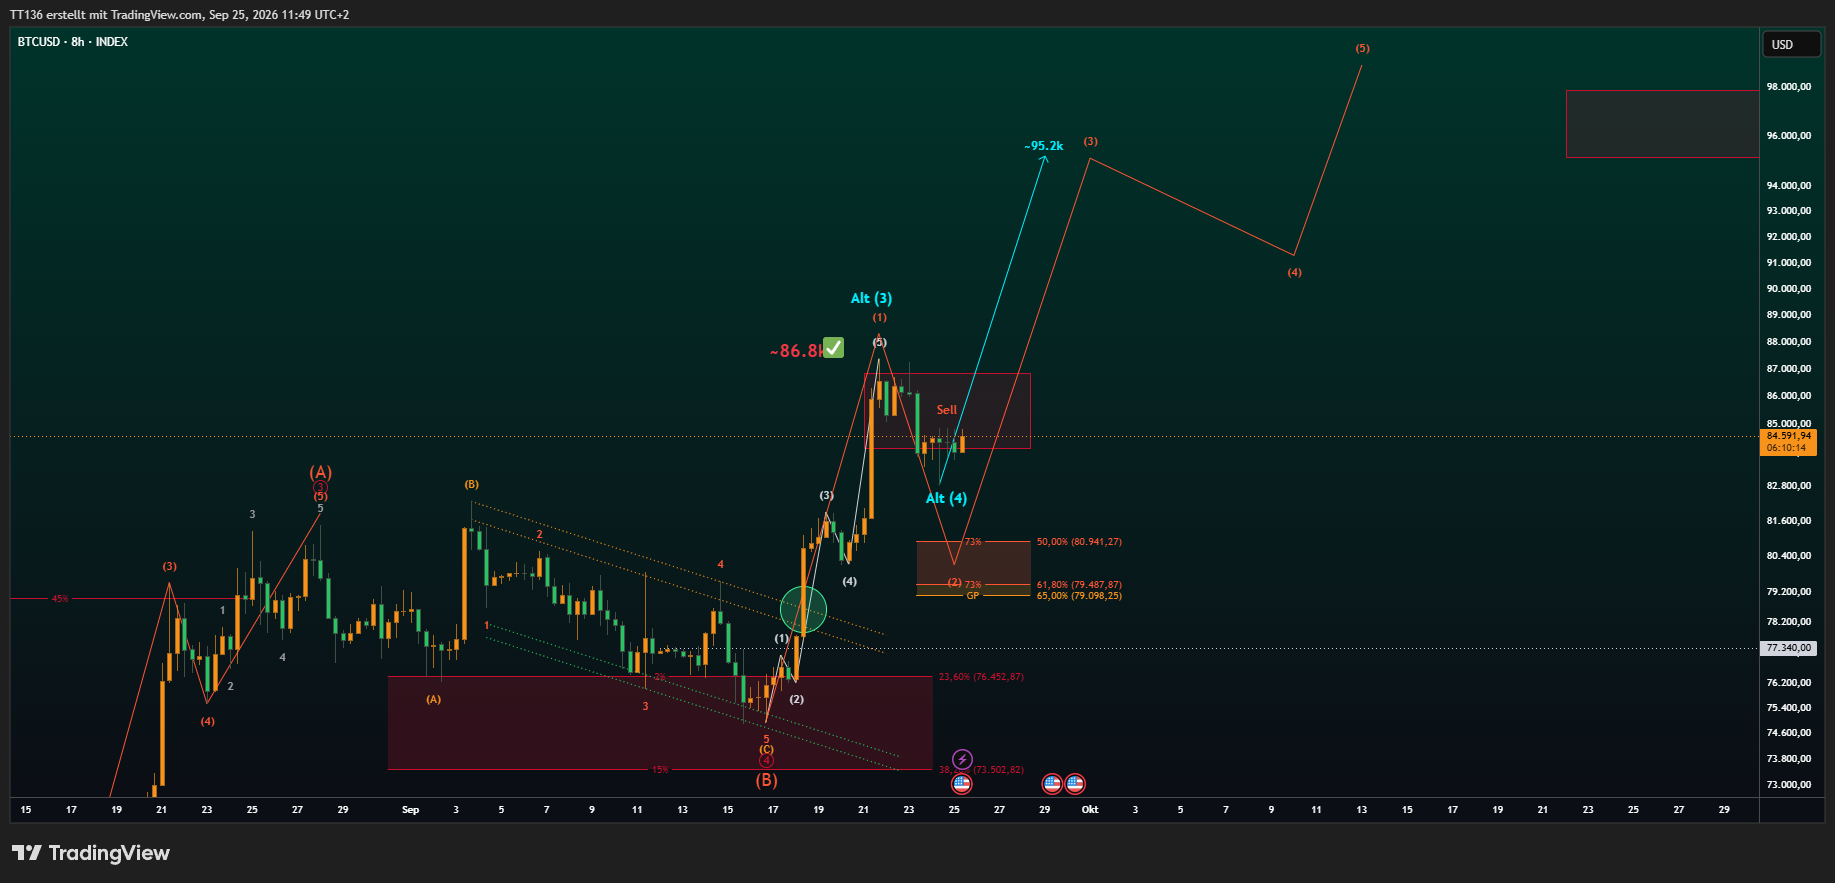Click the large red '(A)' wave label
The height and width of the screenshot is (883, 1835).
(320, 472)
